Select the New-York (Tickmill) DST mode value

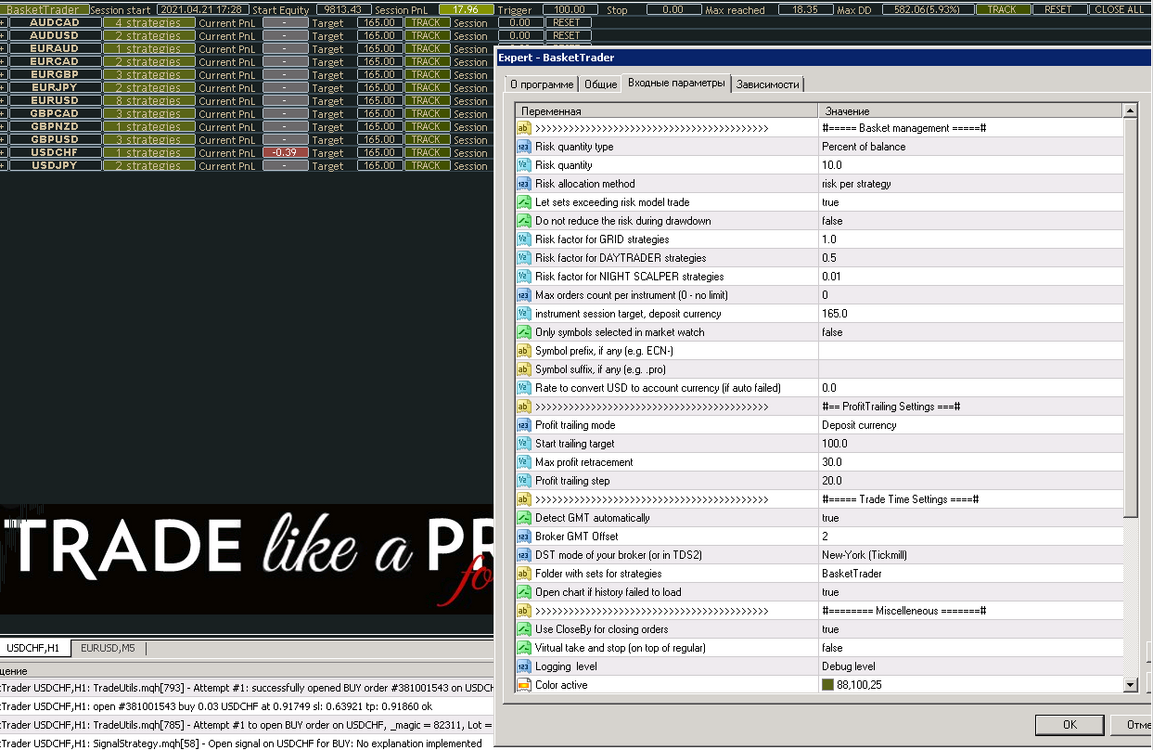pyautogui.click(x=864, y=555)
